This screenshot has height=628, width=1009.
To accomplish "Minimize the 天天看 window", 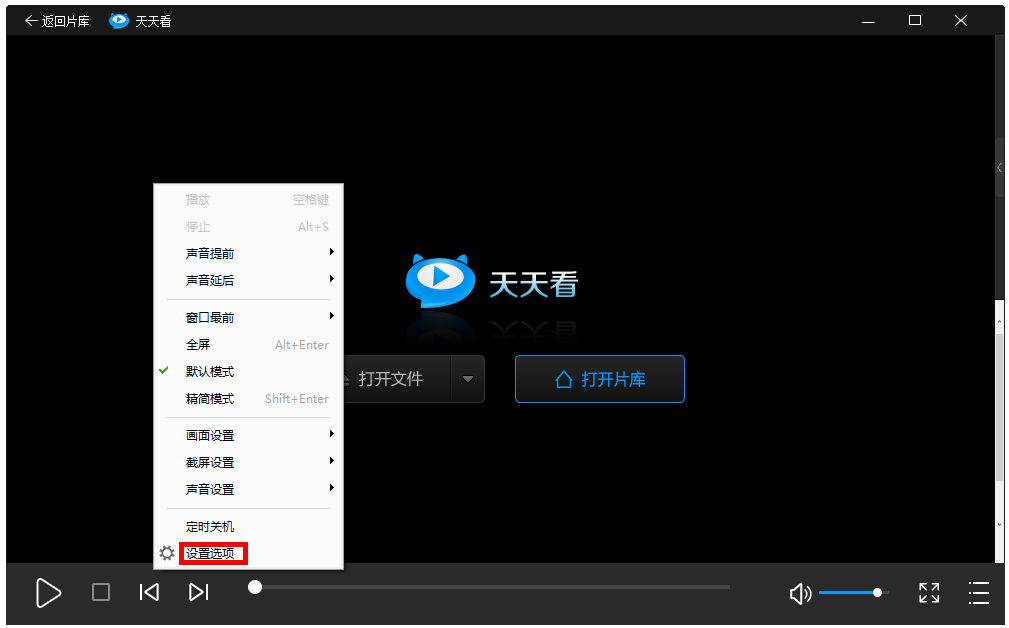I will 869,21.
